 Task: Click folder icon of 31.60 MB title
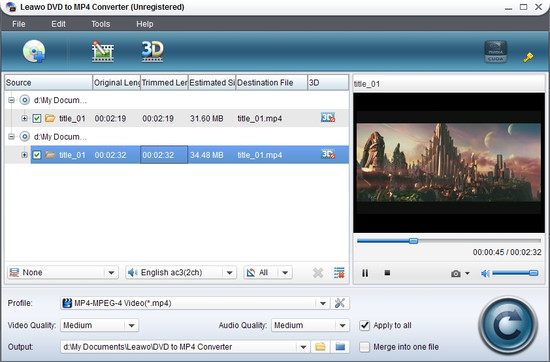(x=50, y=118)
